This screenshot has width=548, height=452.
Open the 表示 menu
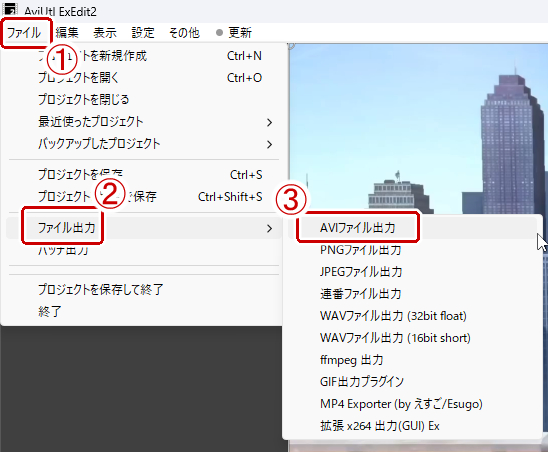point(105,33)
